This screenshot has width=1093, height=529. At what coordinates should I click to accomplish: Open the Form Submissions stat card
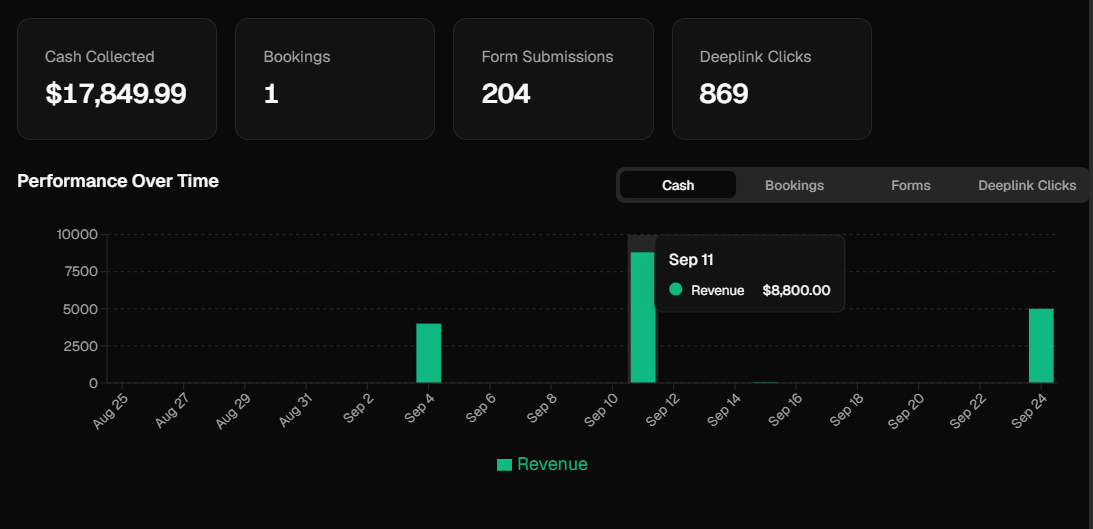pyautogui.click(x=553, y=79)
